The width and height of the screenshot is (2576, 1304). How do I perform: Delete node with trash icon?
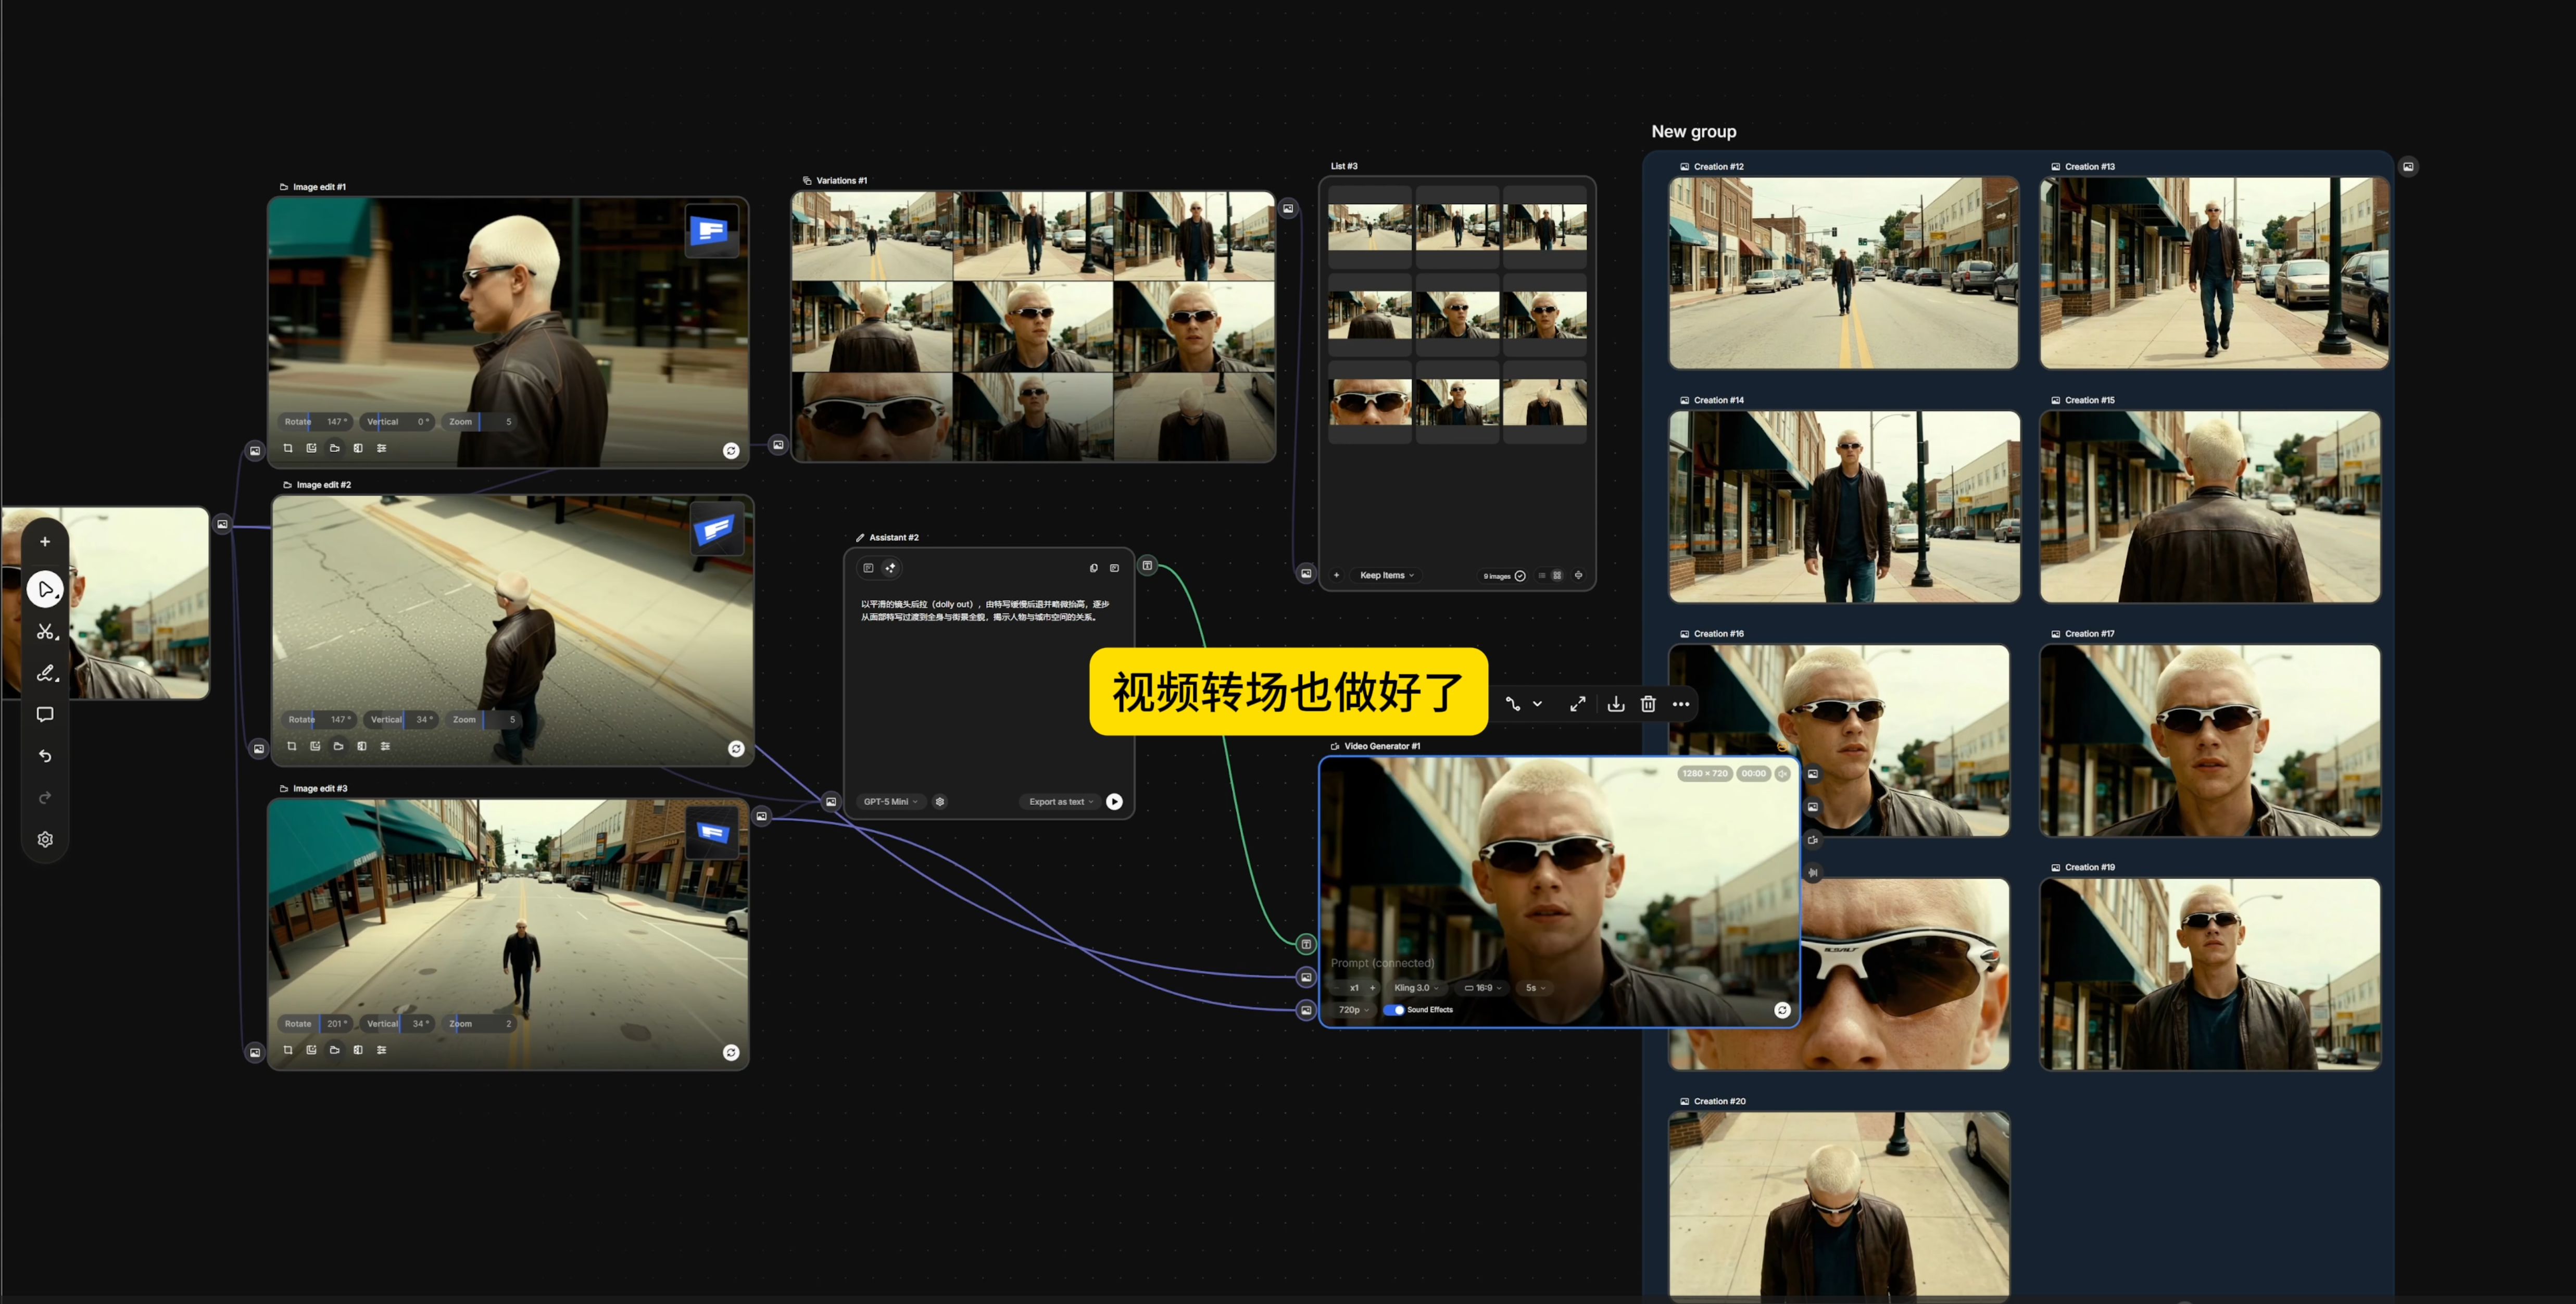click(x=1648, y=704)
